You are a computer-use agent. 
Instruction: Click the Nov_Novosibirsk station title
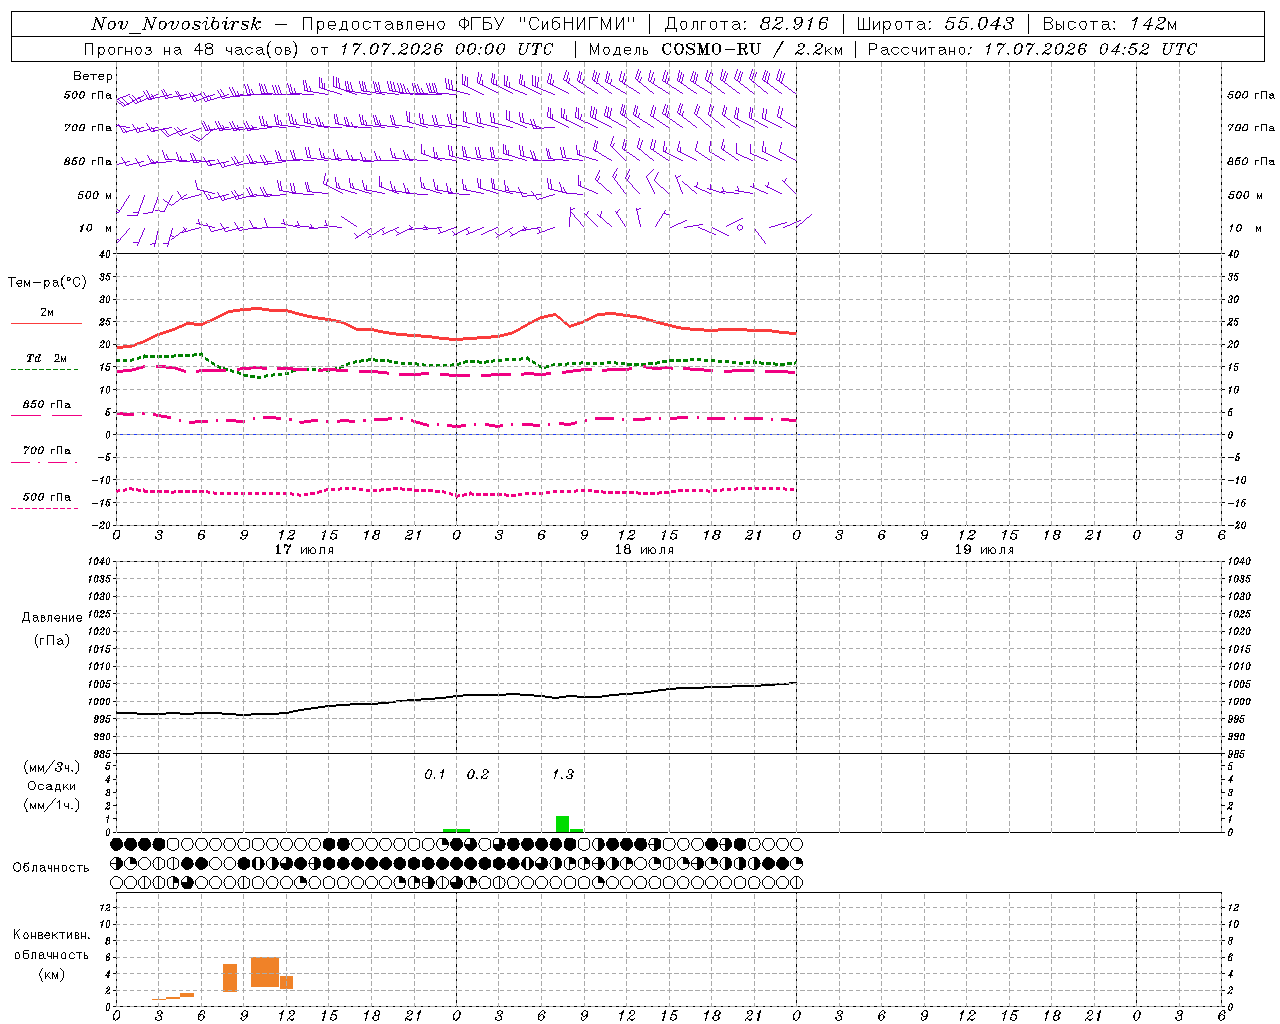(176, 24)
